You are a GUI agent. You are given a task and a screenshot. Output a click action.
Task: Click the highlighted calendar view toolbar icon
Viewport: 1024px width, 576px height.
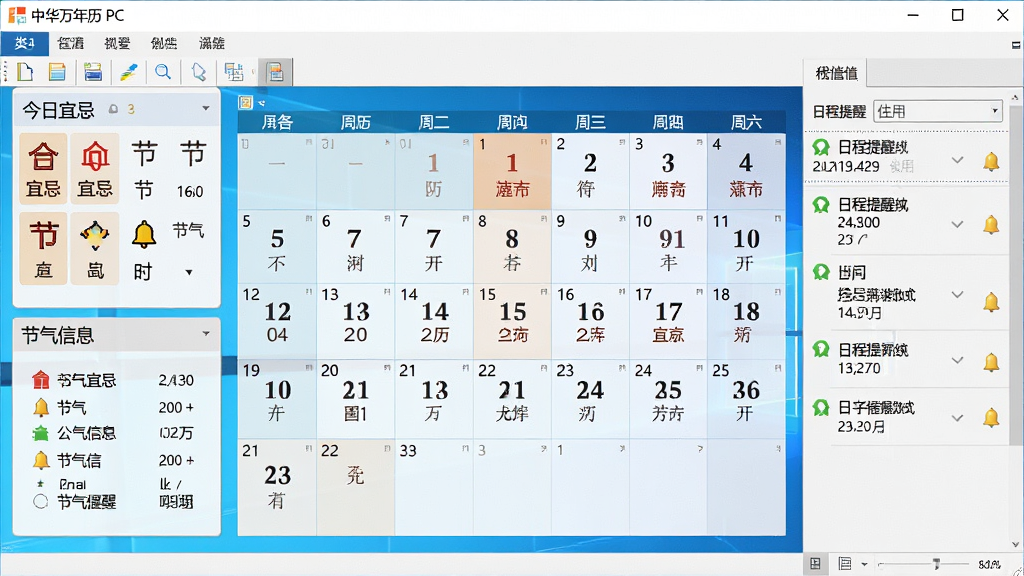276,72
